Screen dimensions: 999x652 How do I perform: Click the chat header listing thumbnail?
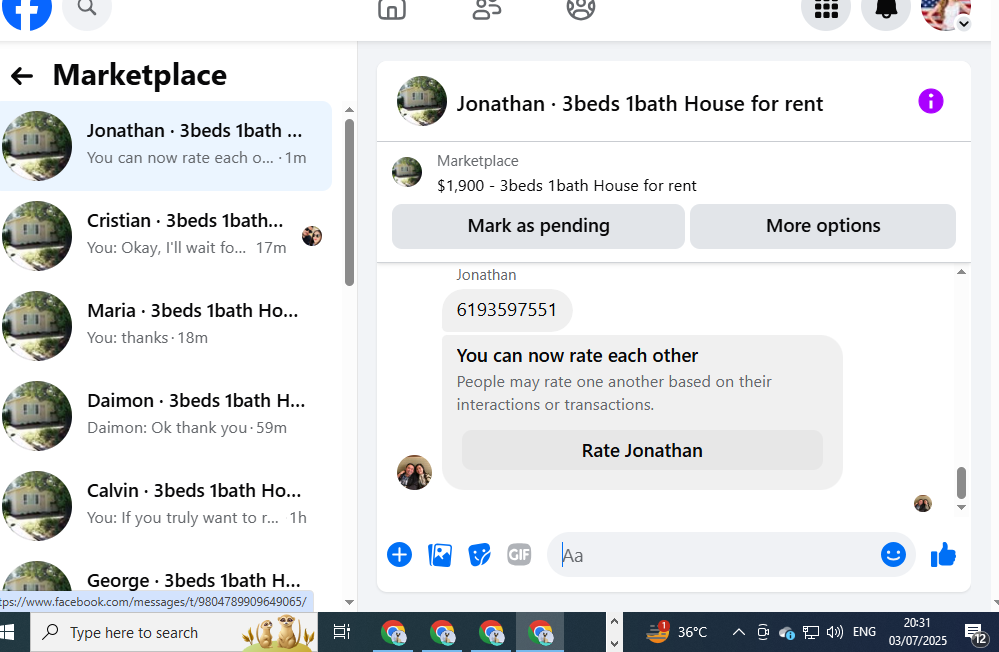coord(422,101)
